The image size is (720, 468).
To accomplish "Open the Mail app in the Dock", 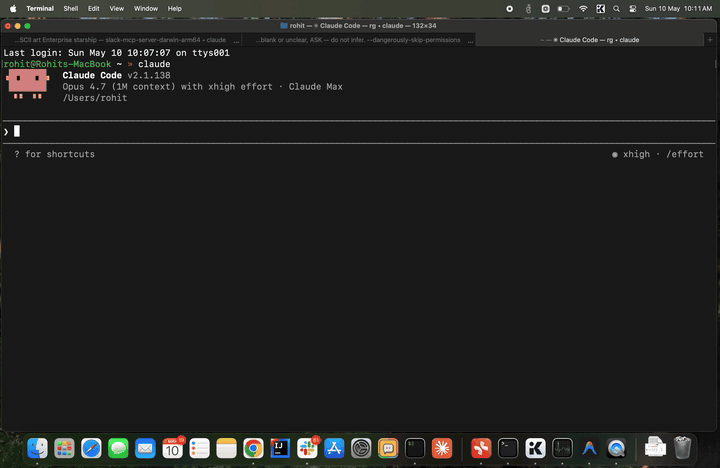I will pos(145,448).
